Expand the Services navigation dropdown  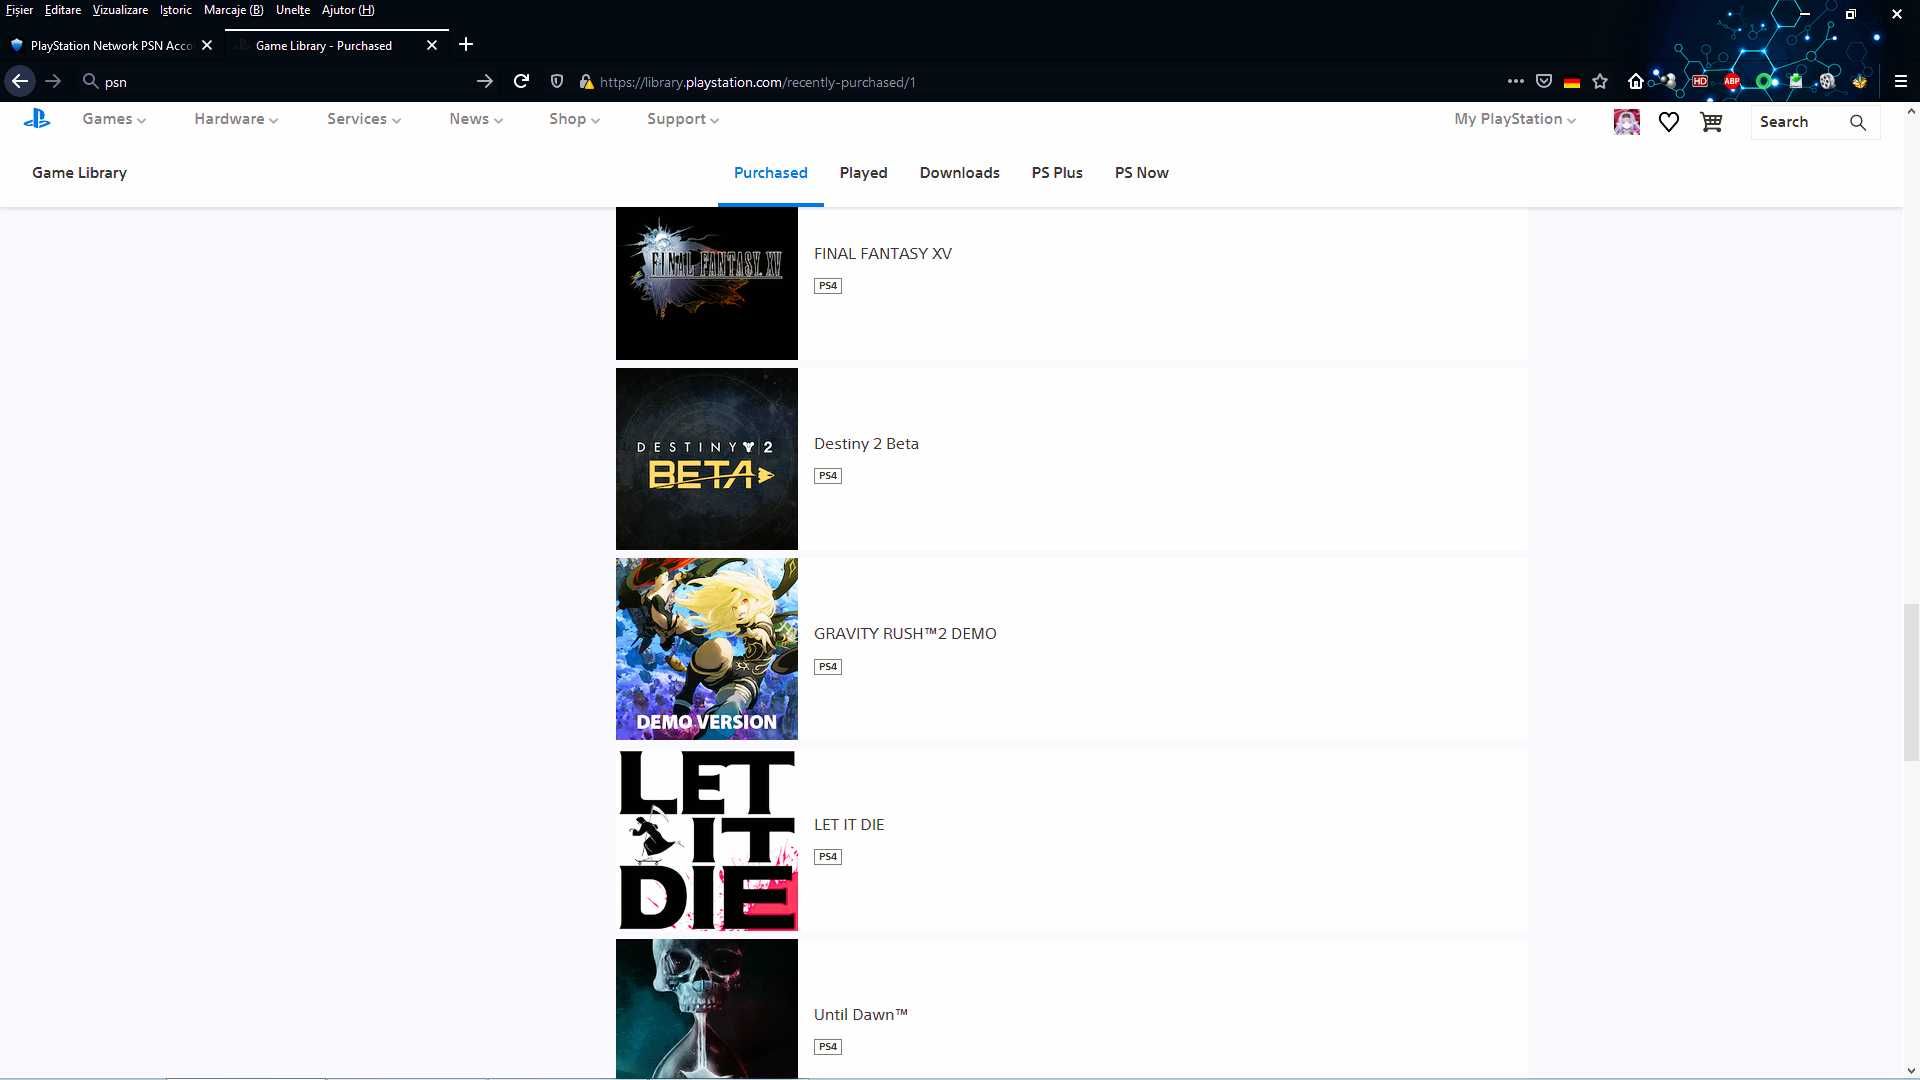click(x=363, y=119)
